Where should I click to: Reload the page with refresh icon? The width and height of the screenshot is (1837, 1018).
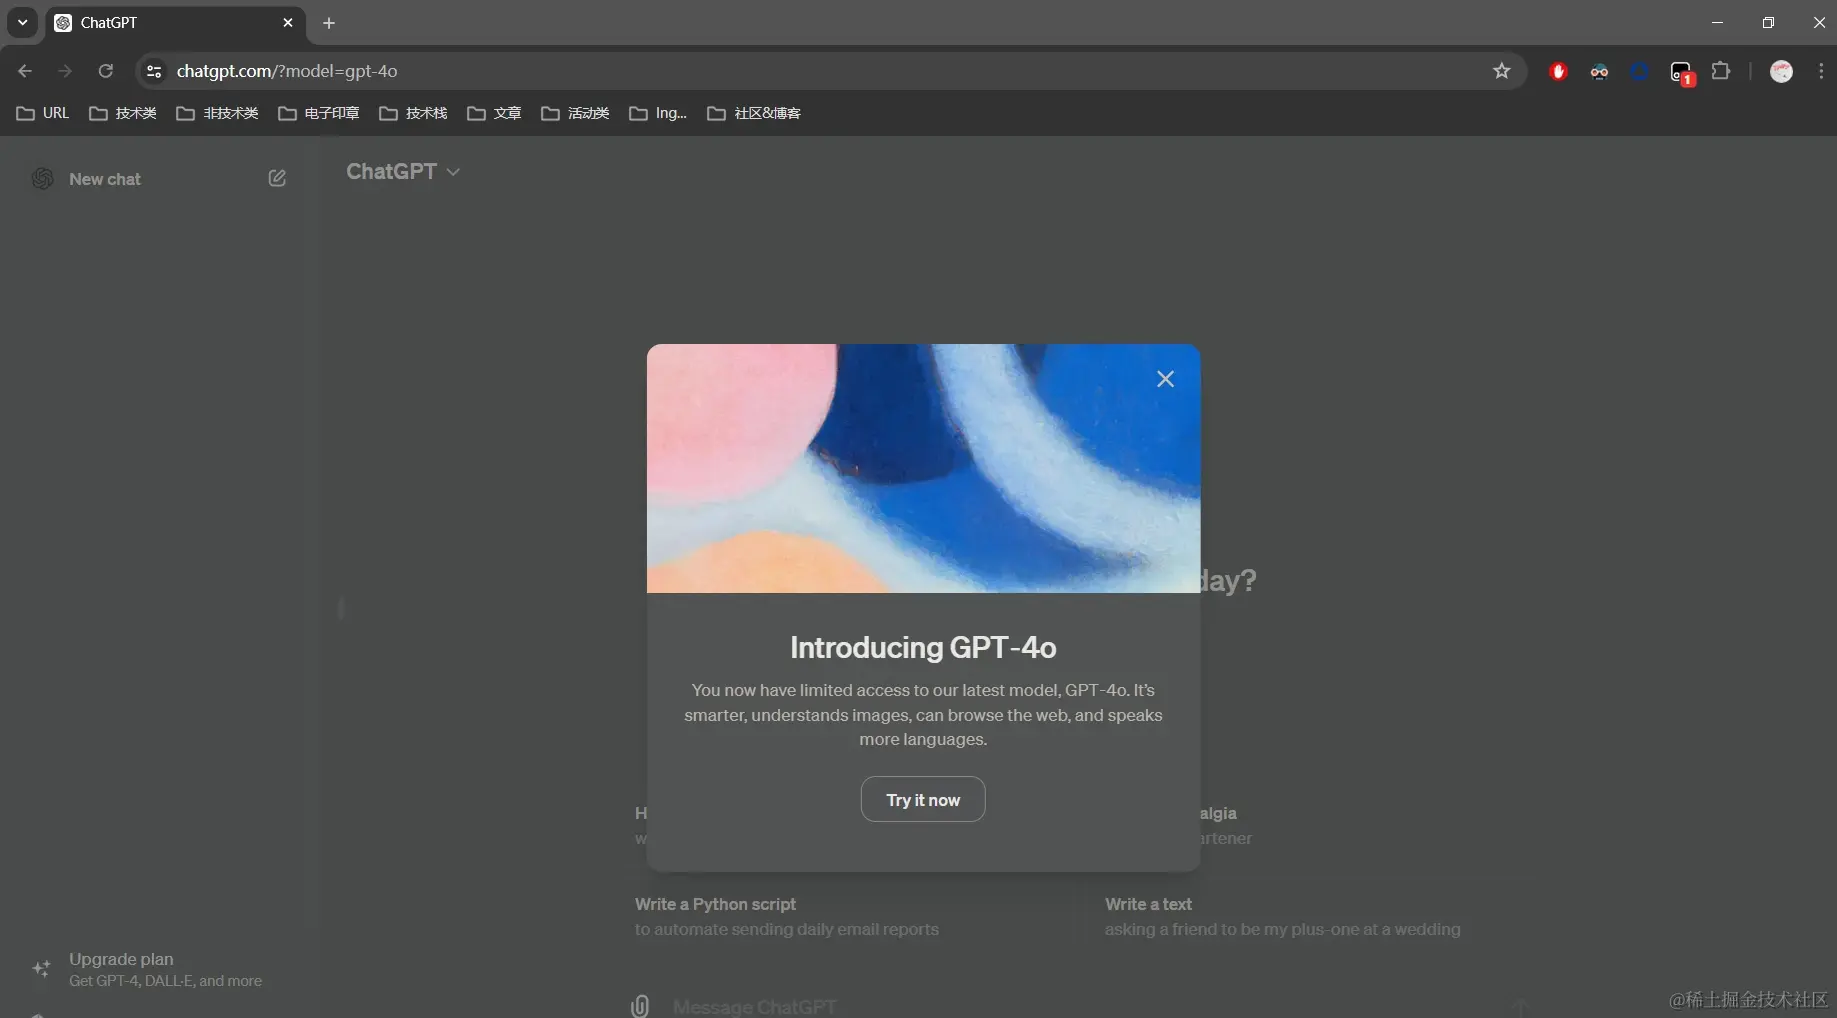tap(105, 71)
